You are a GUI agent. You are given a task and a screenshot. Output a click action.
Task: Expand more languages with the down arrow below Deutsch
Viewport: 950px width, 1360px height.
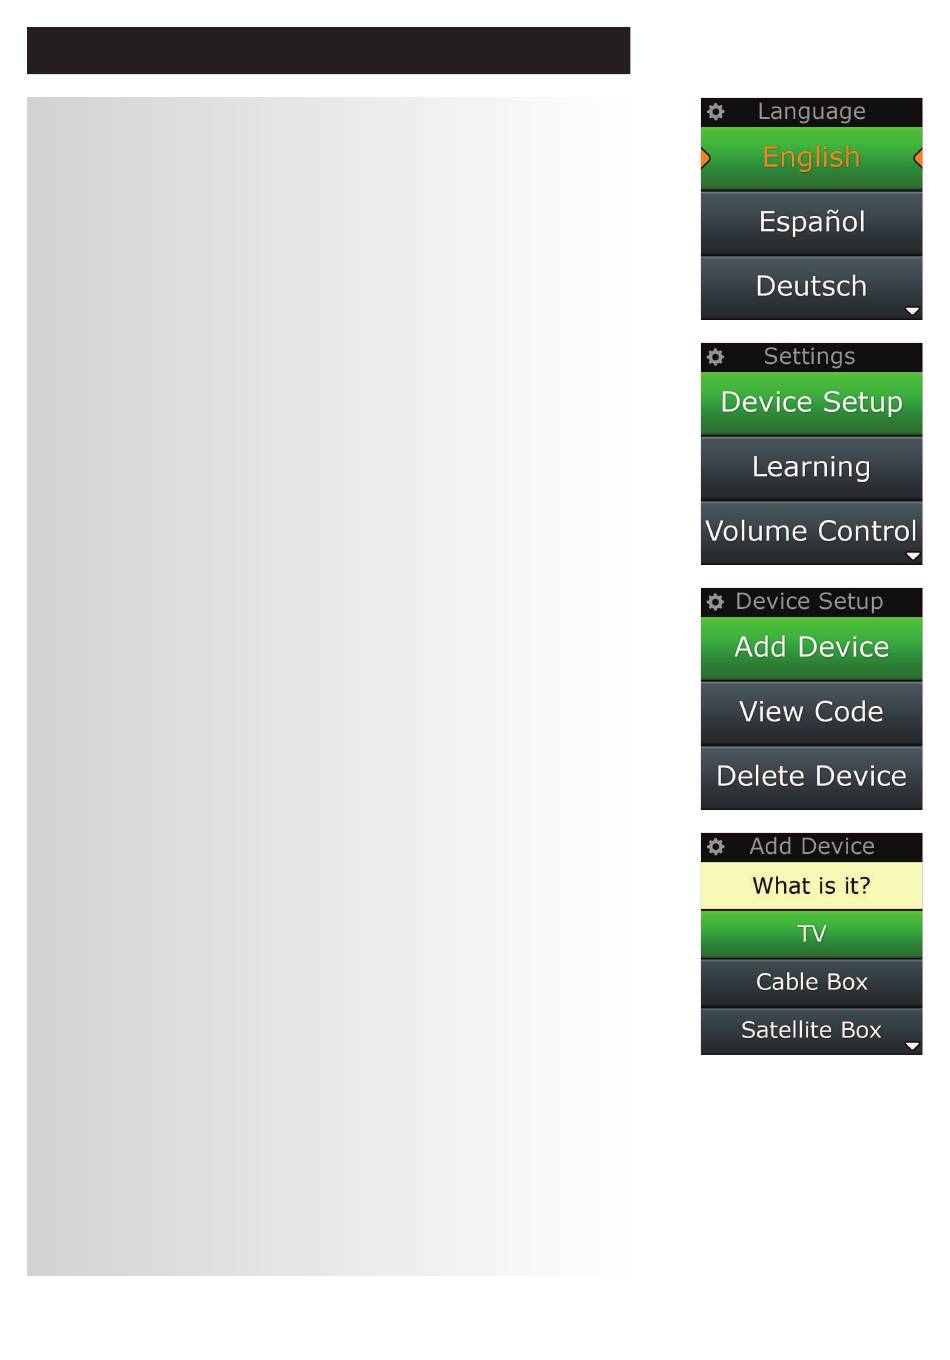912,311
